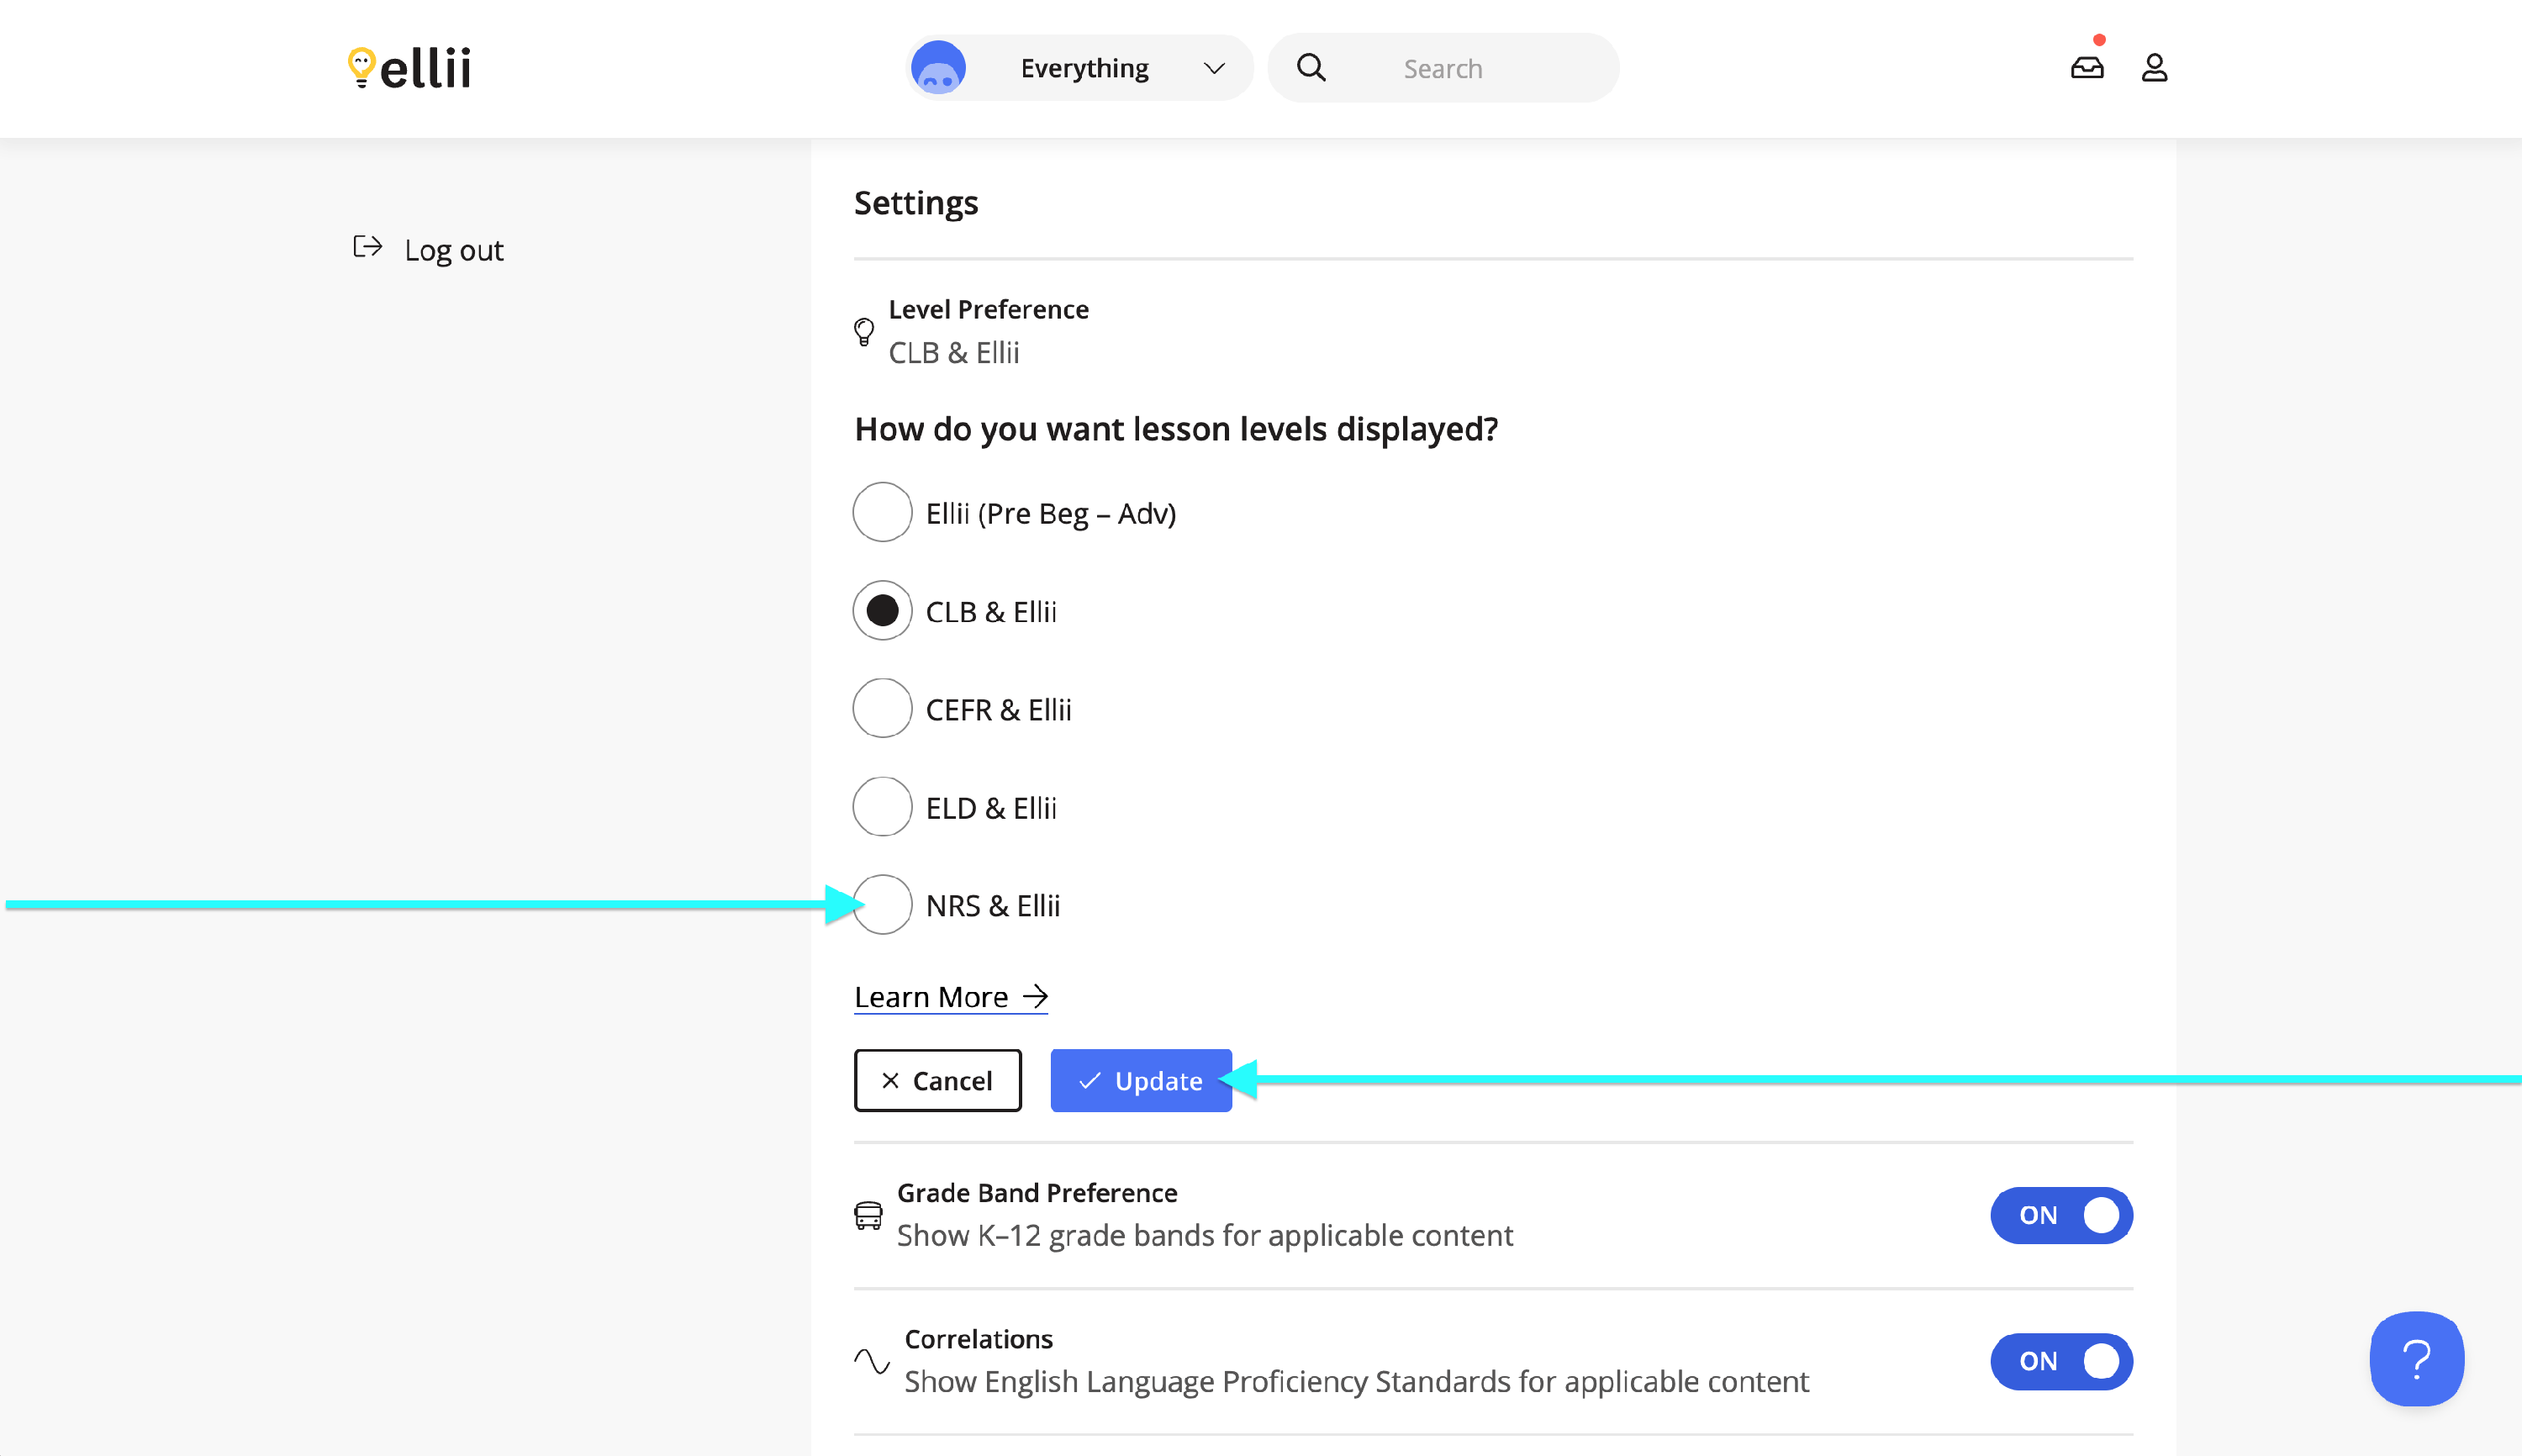Open the help question mark button

2415,1358
